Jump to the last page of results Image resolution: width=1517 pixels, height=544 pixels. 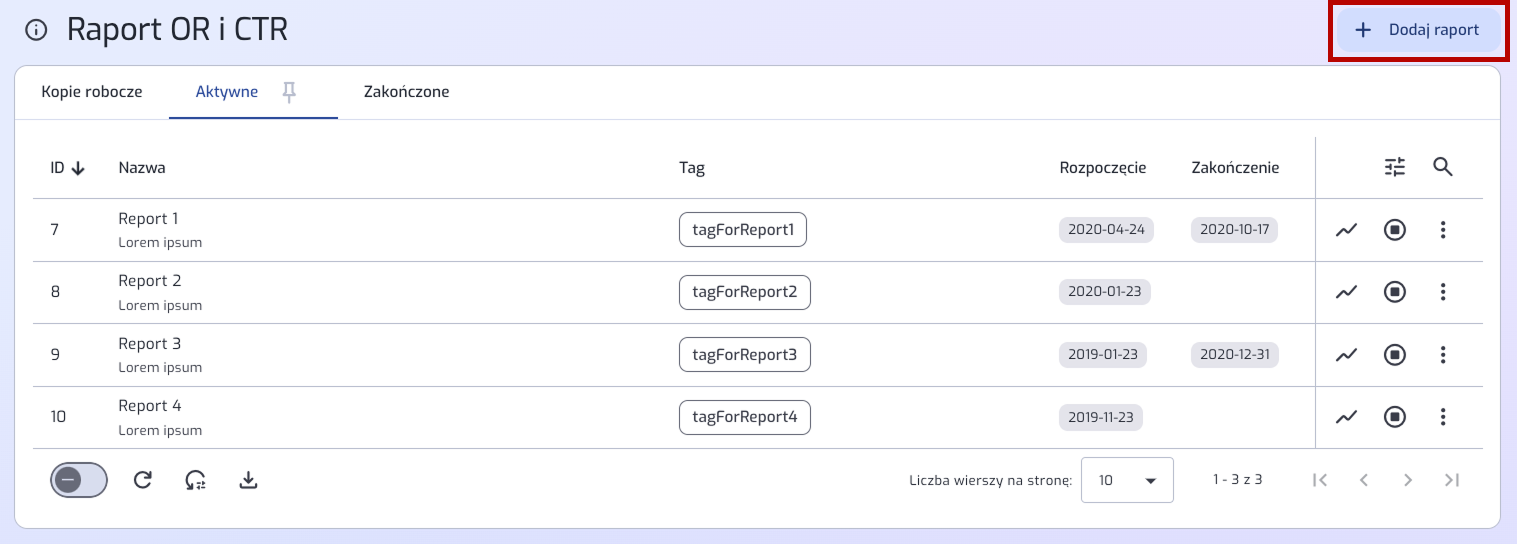click(x=1452, y=481)
